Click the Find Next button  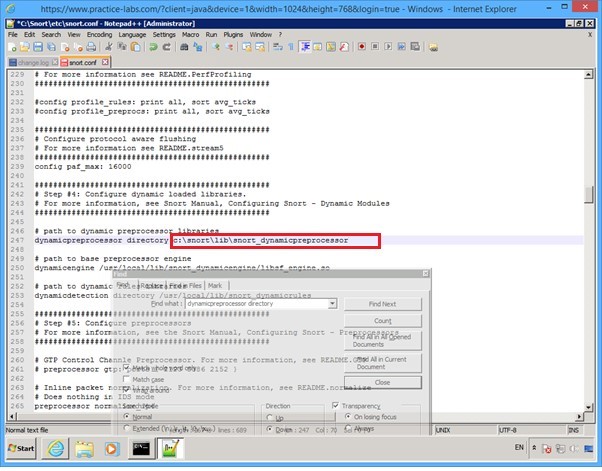coord(382,304)
